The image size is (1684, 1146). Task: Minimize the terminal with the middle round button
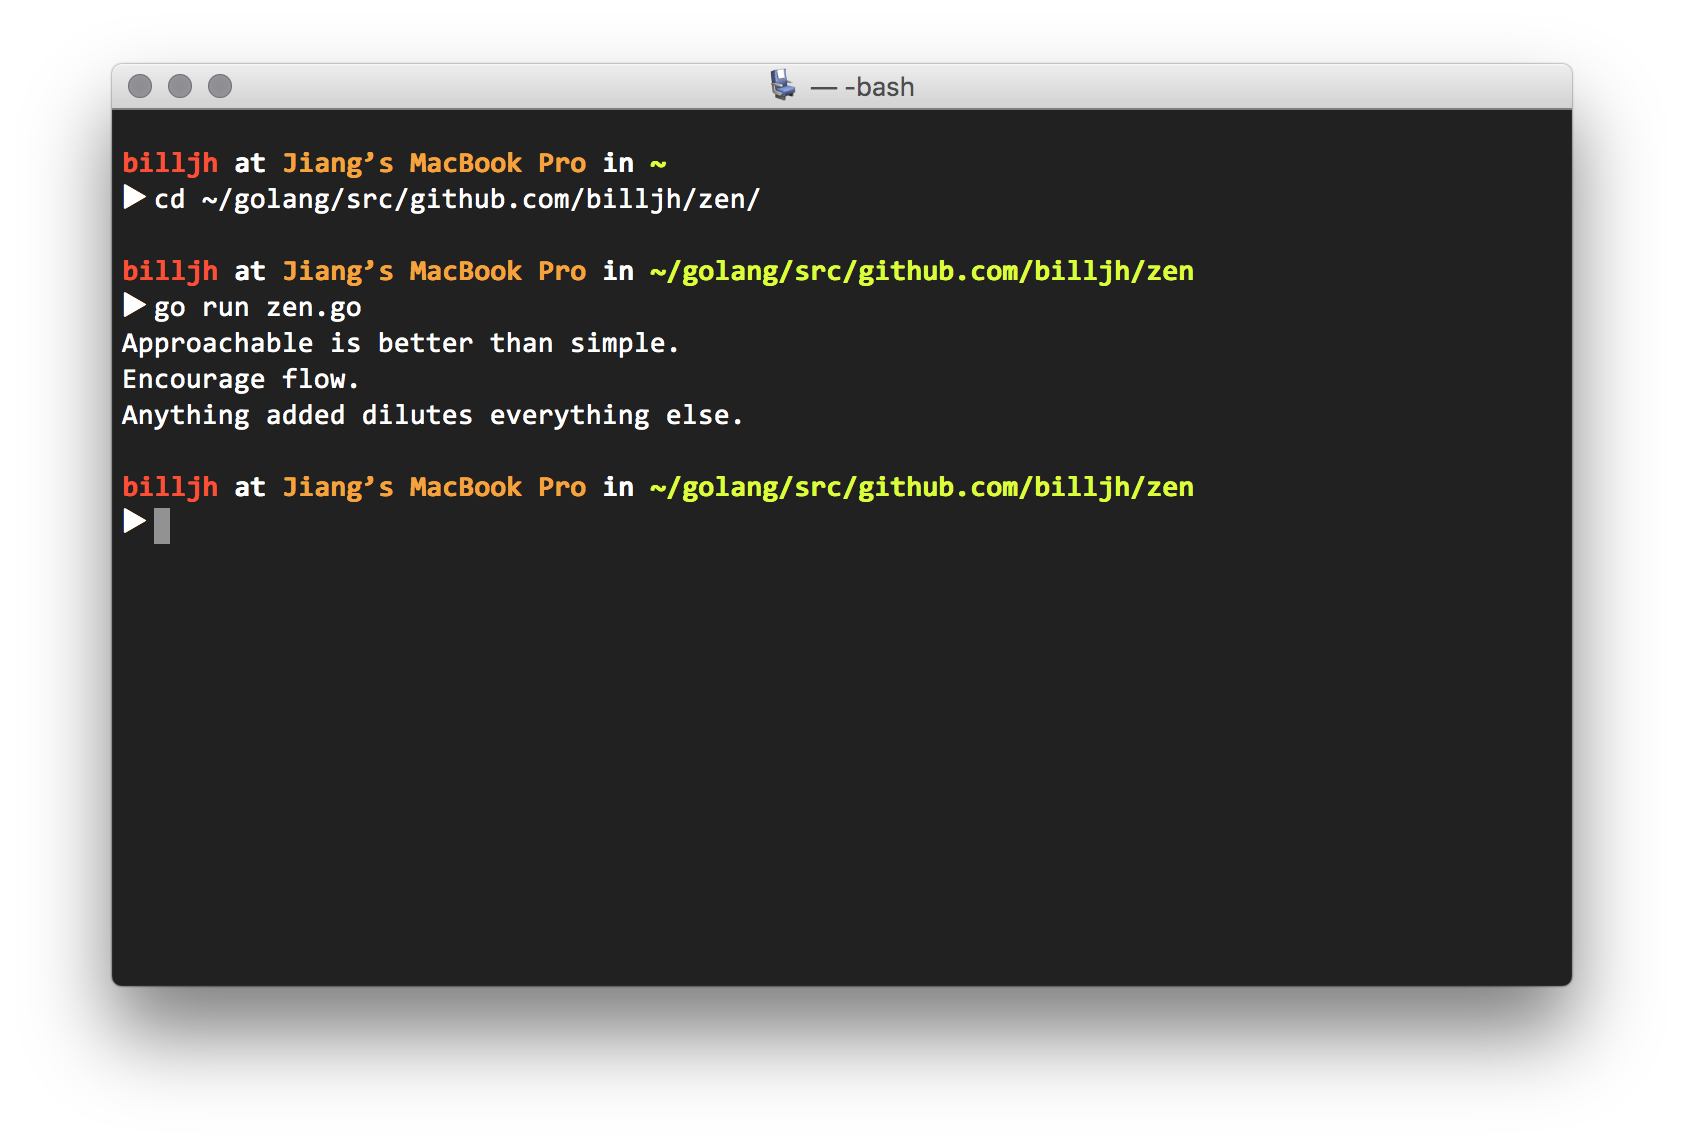(x=180, y=86)
